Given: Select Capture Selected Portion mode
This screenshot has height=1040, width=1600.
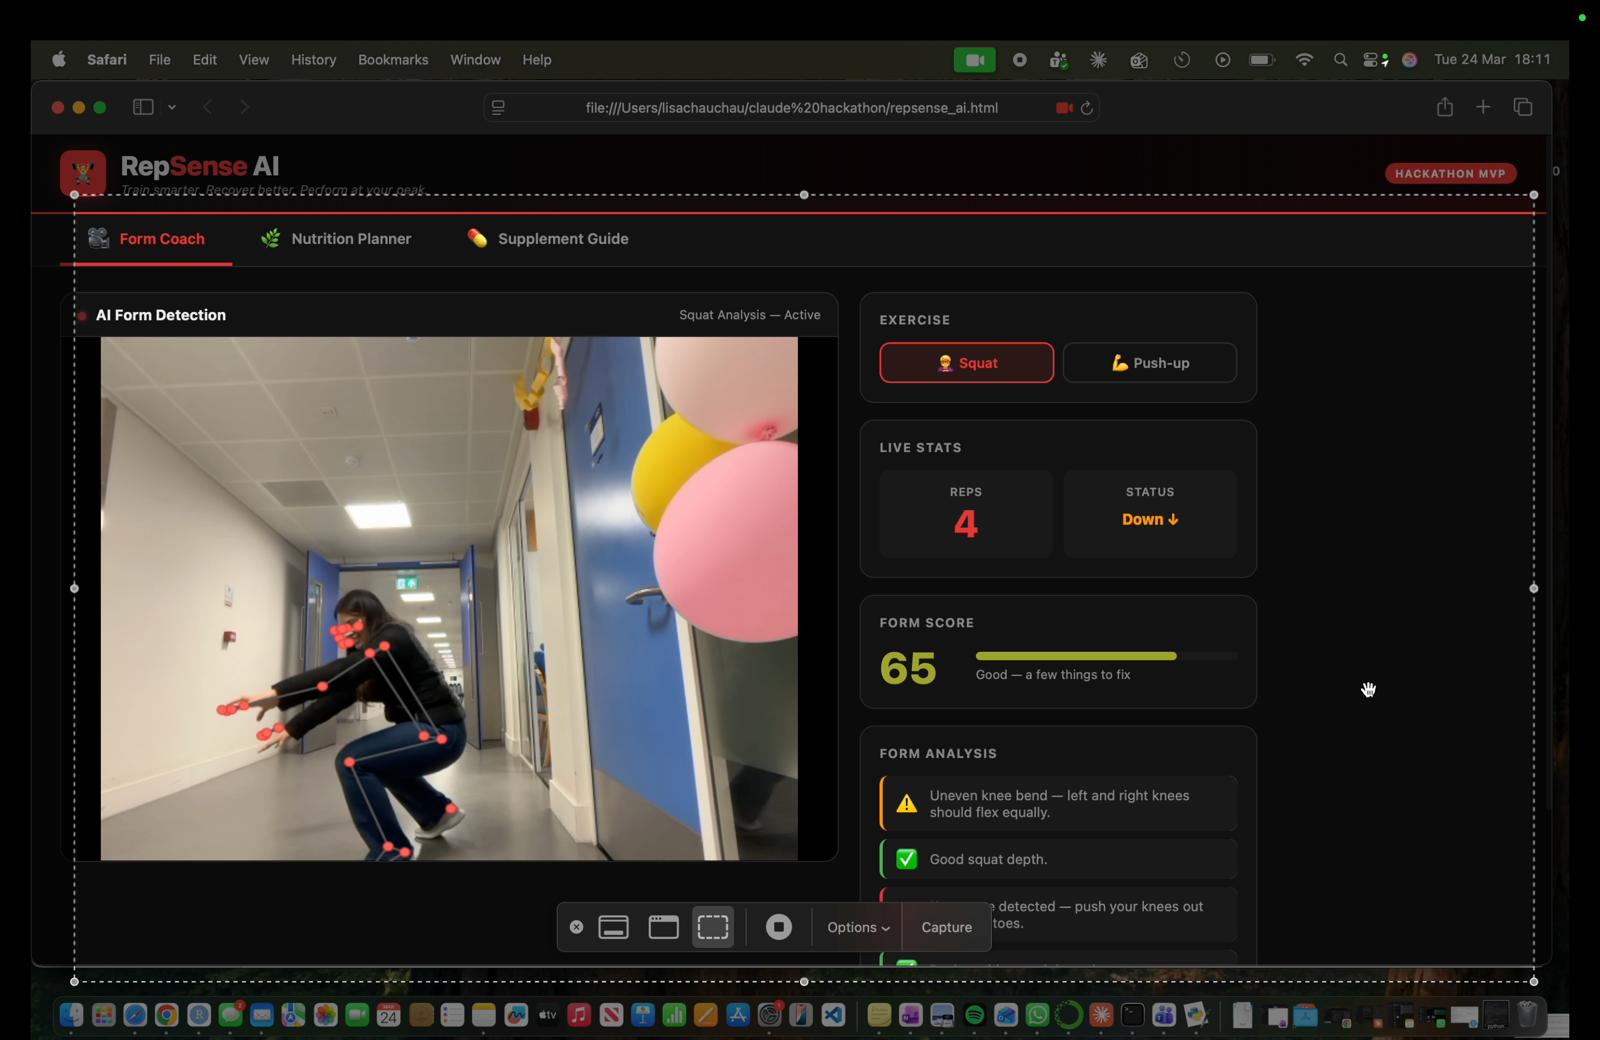Looking at the screenshot, I should [713, 927].
